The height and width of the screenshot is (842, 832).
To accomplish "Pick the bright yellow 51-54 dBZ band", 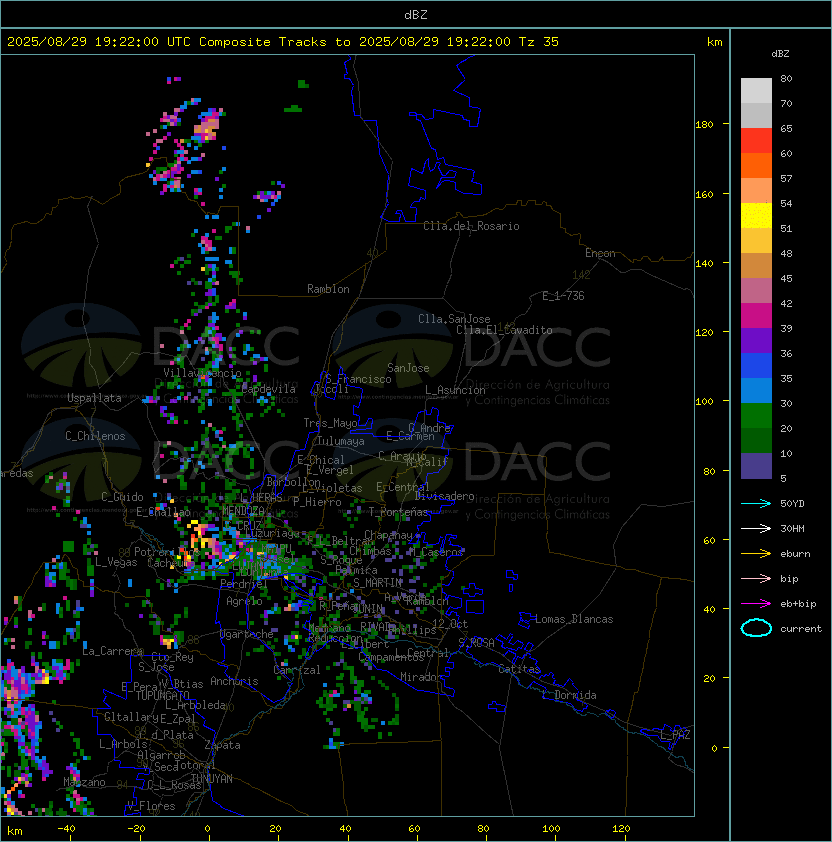I will (x=756, y=215).
